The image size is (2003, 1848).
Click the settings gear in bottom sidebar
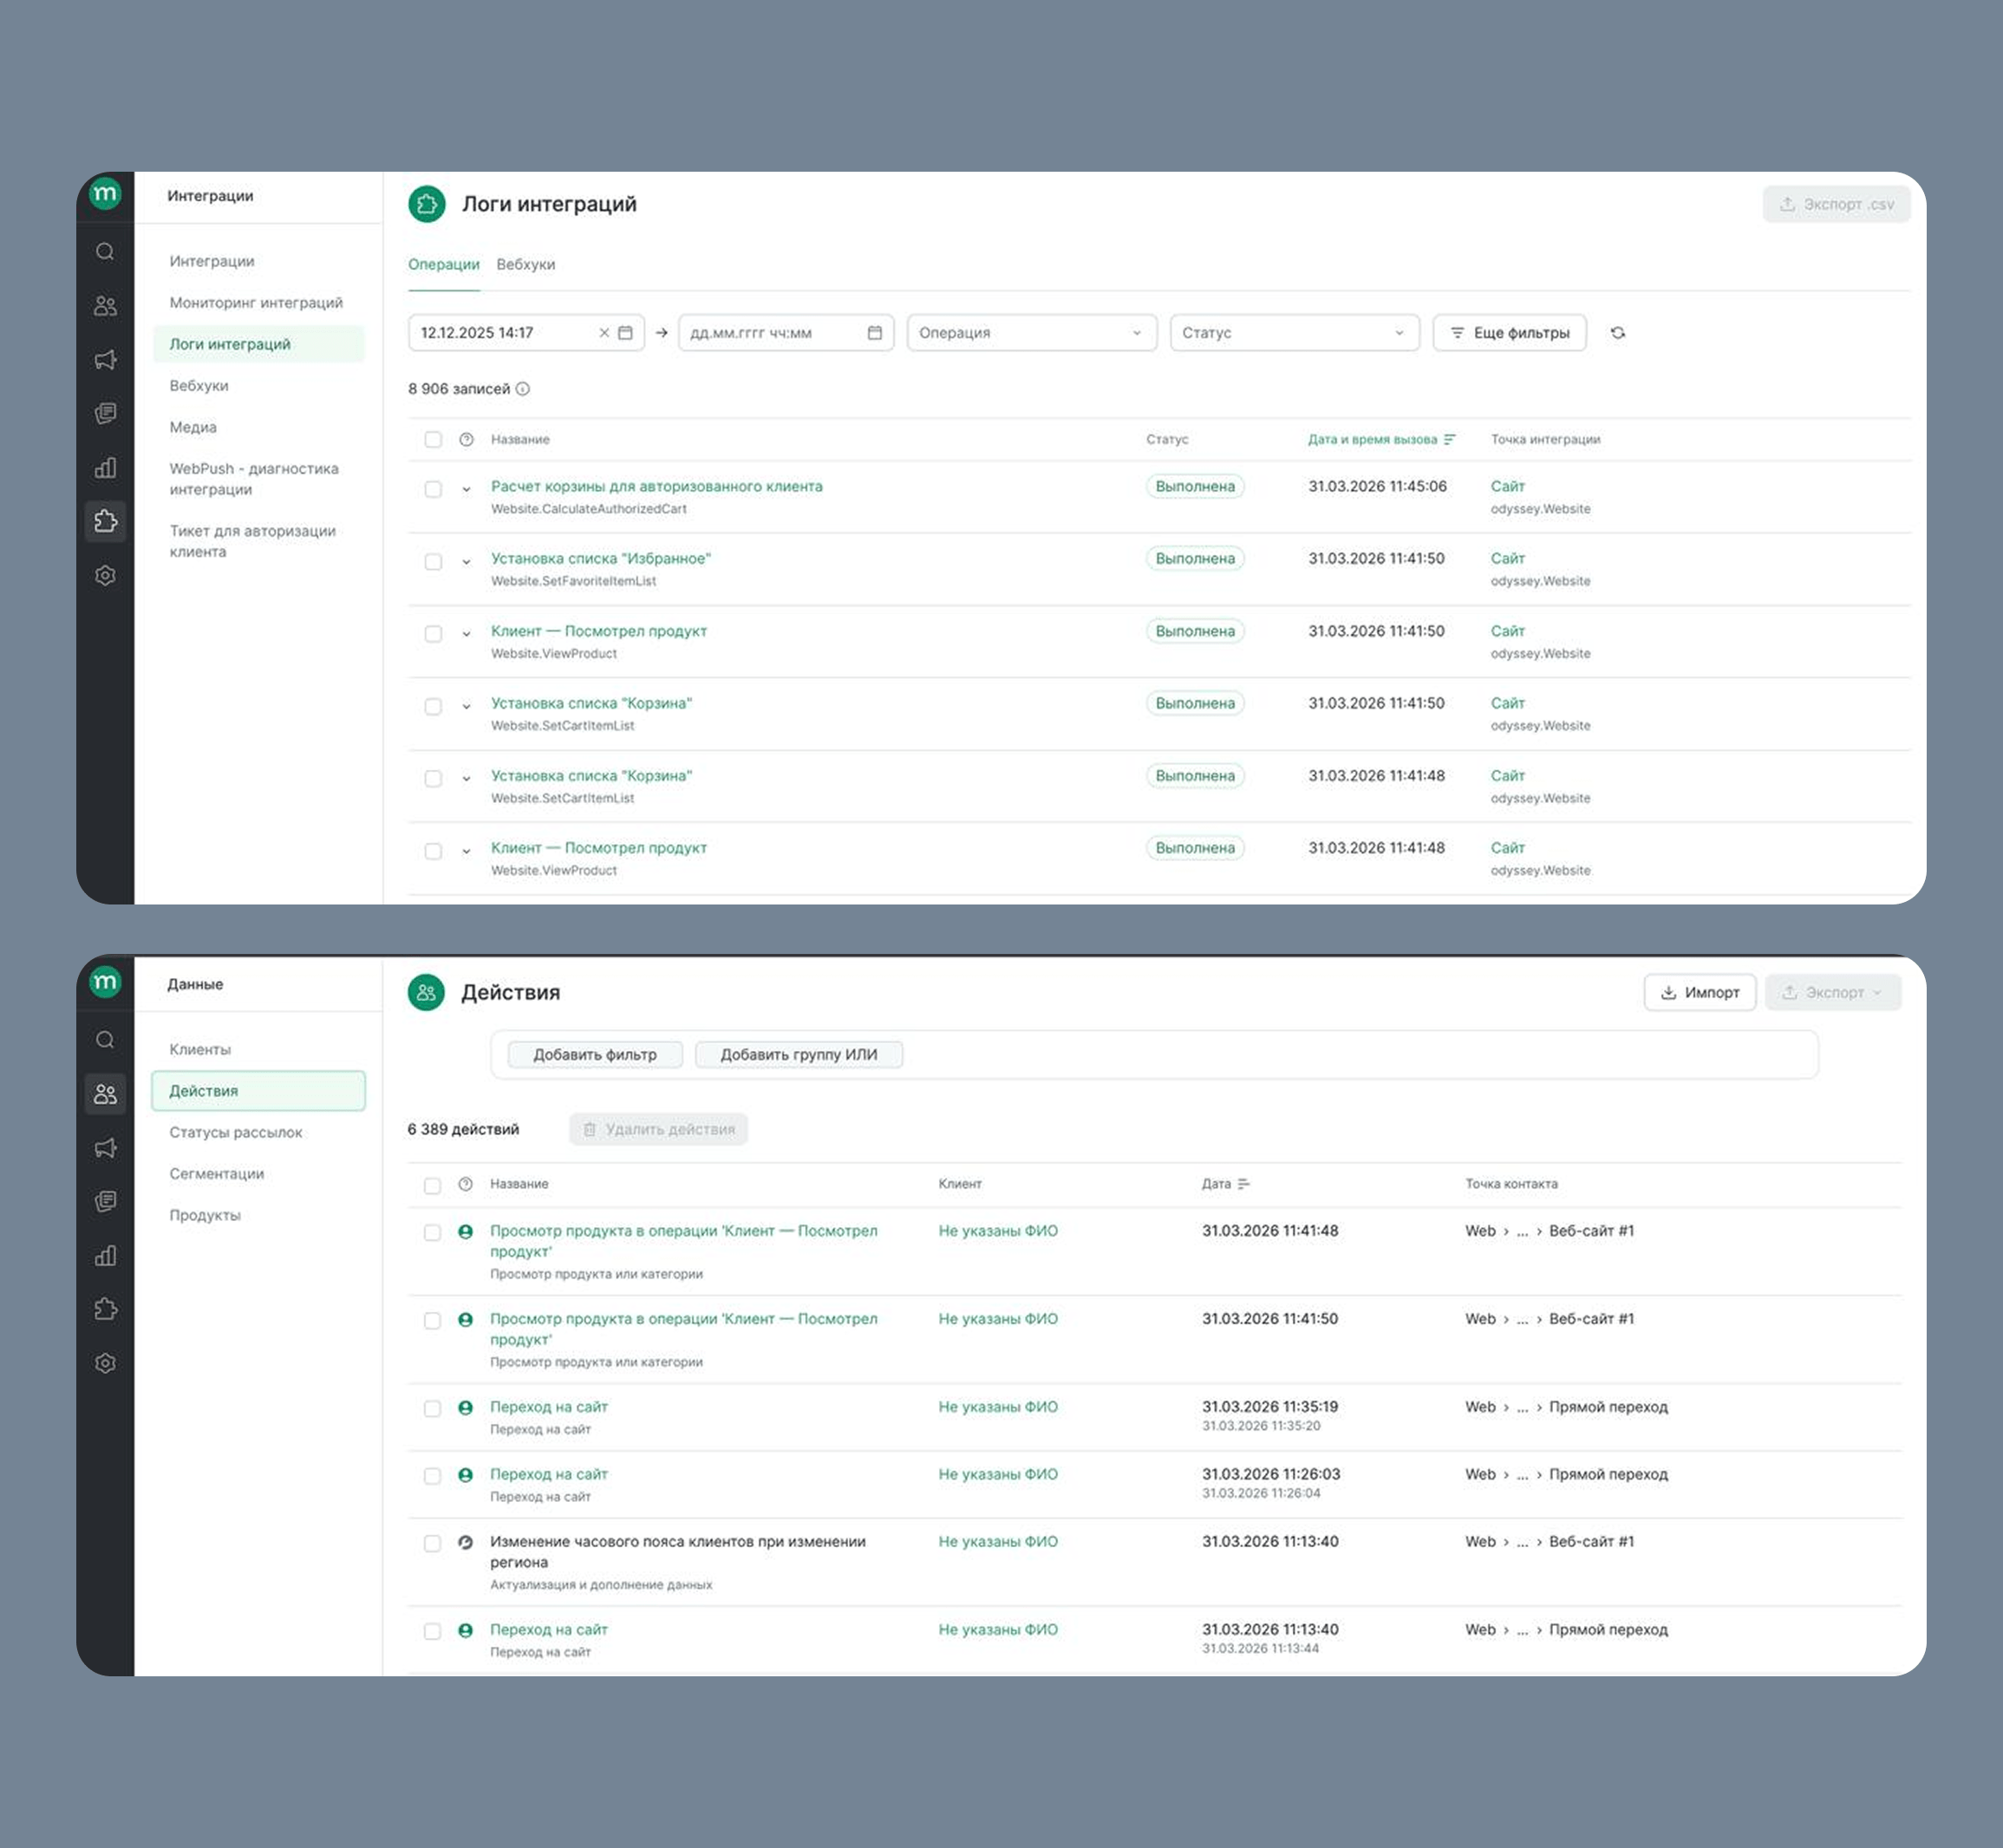[105, 1363]
